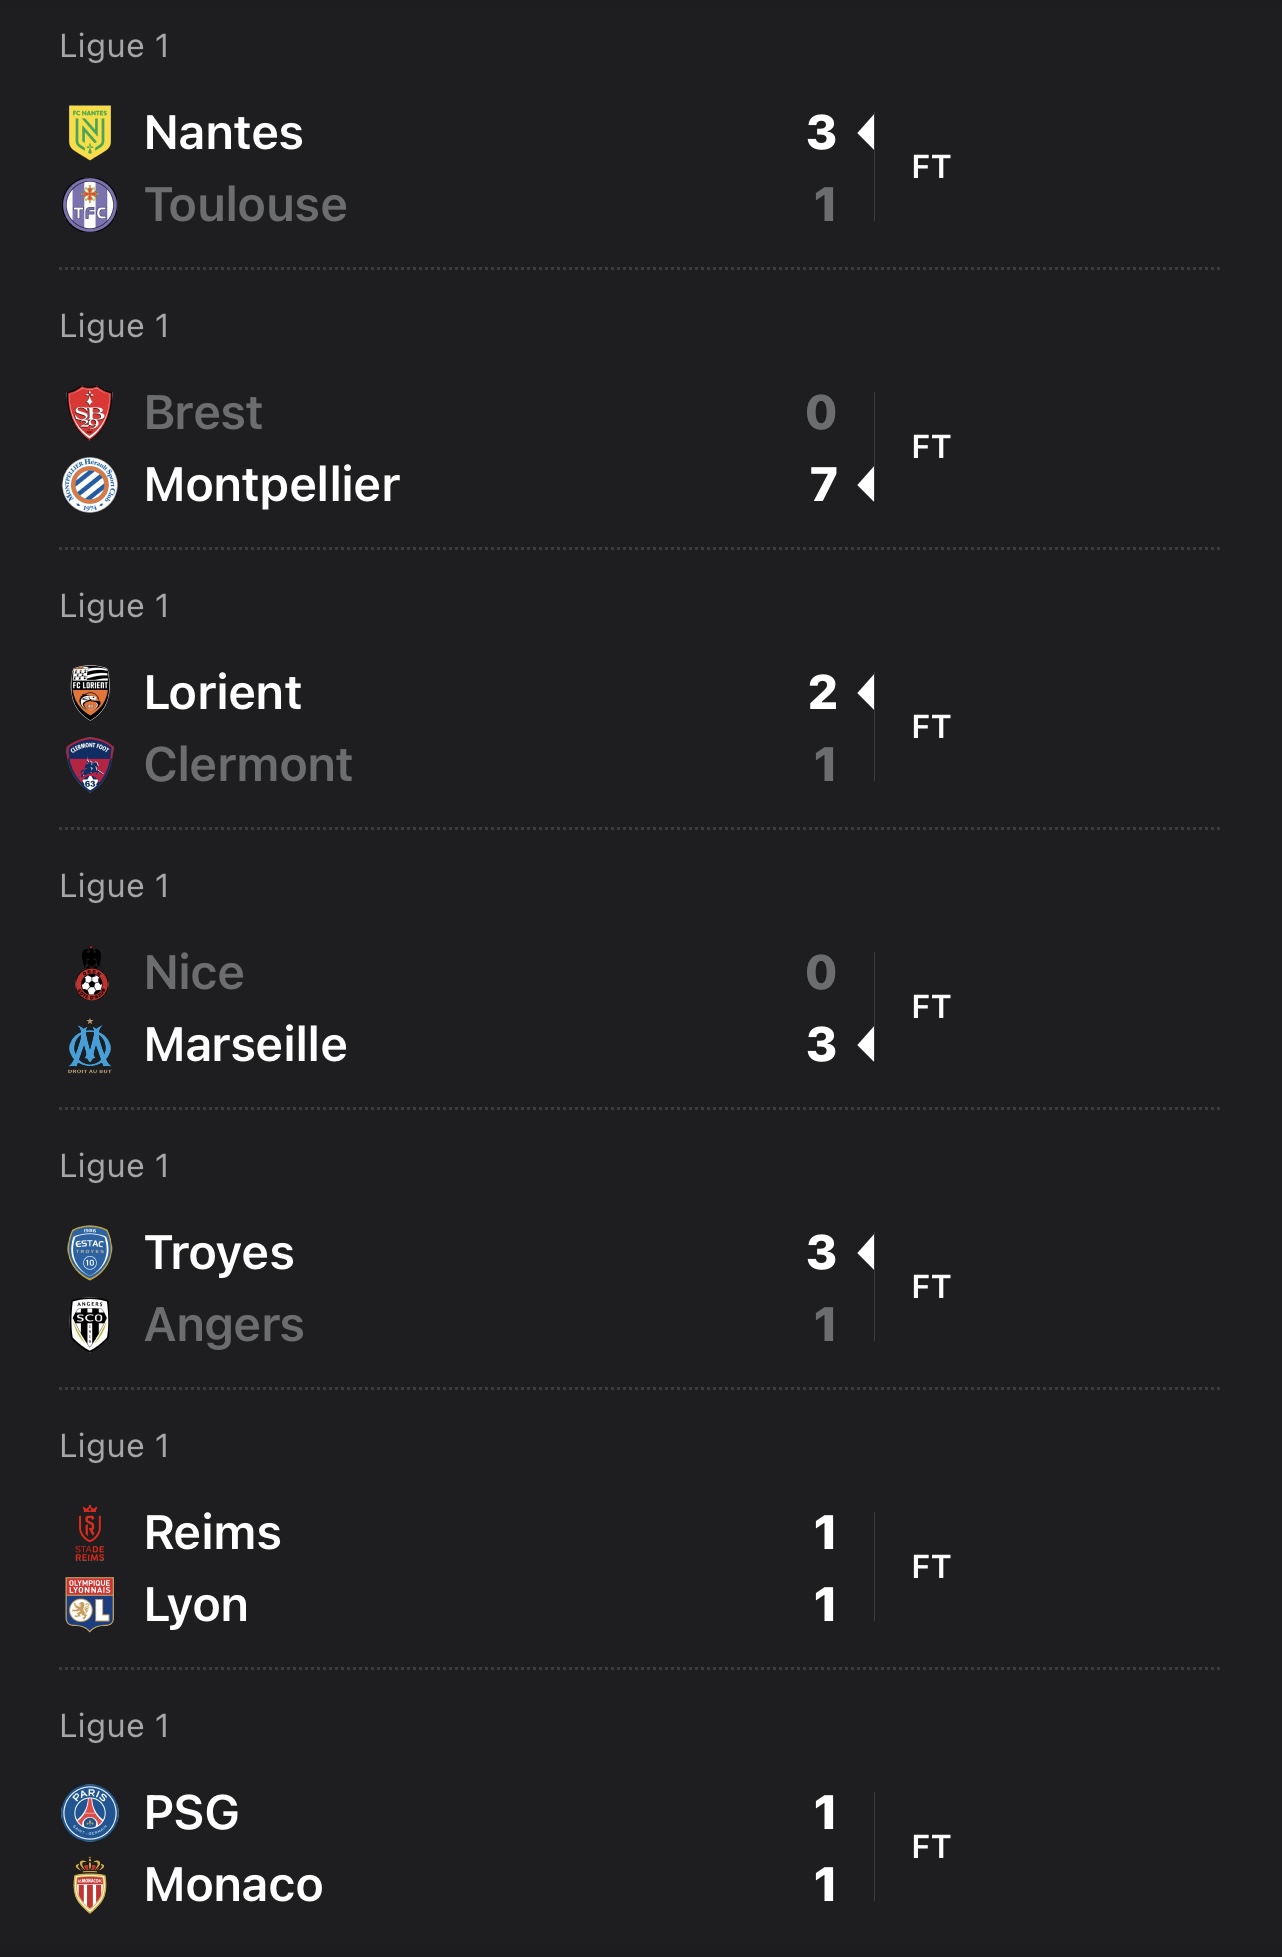The width and height of the screenshot is (1282, 1957).
Task: Select FT status of Nice–Marseille match
Action: (x=931, y=1007)
